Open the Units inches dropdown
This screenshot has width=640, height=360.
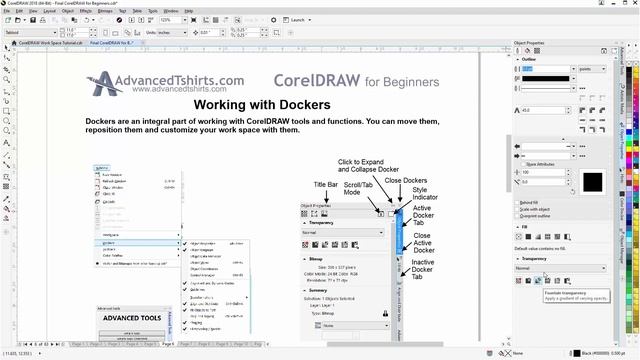coord(172,32)
